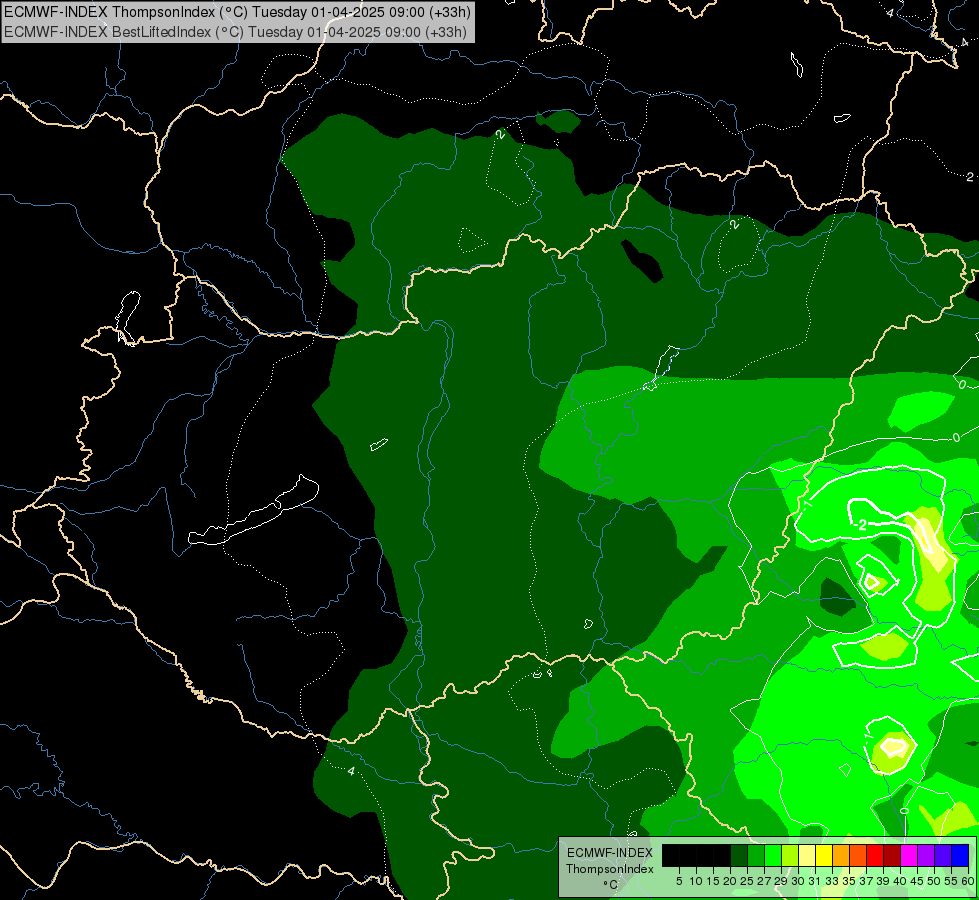The width and height of the screenshot is (979, 900).
Task: Click the °C unit label in legend
Action: (x=611, y=885)
